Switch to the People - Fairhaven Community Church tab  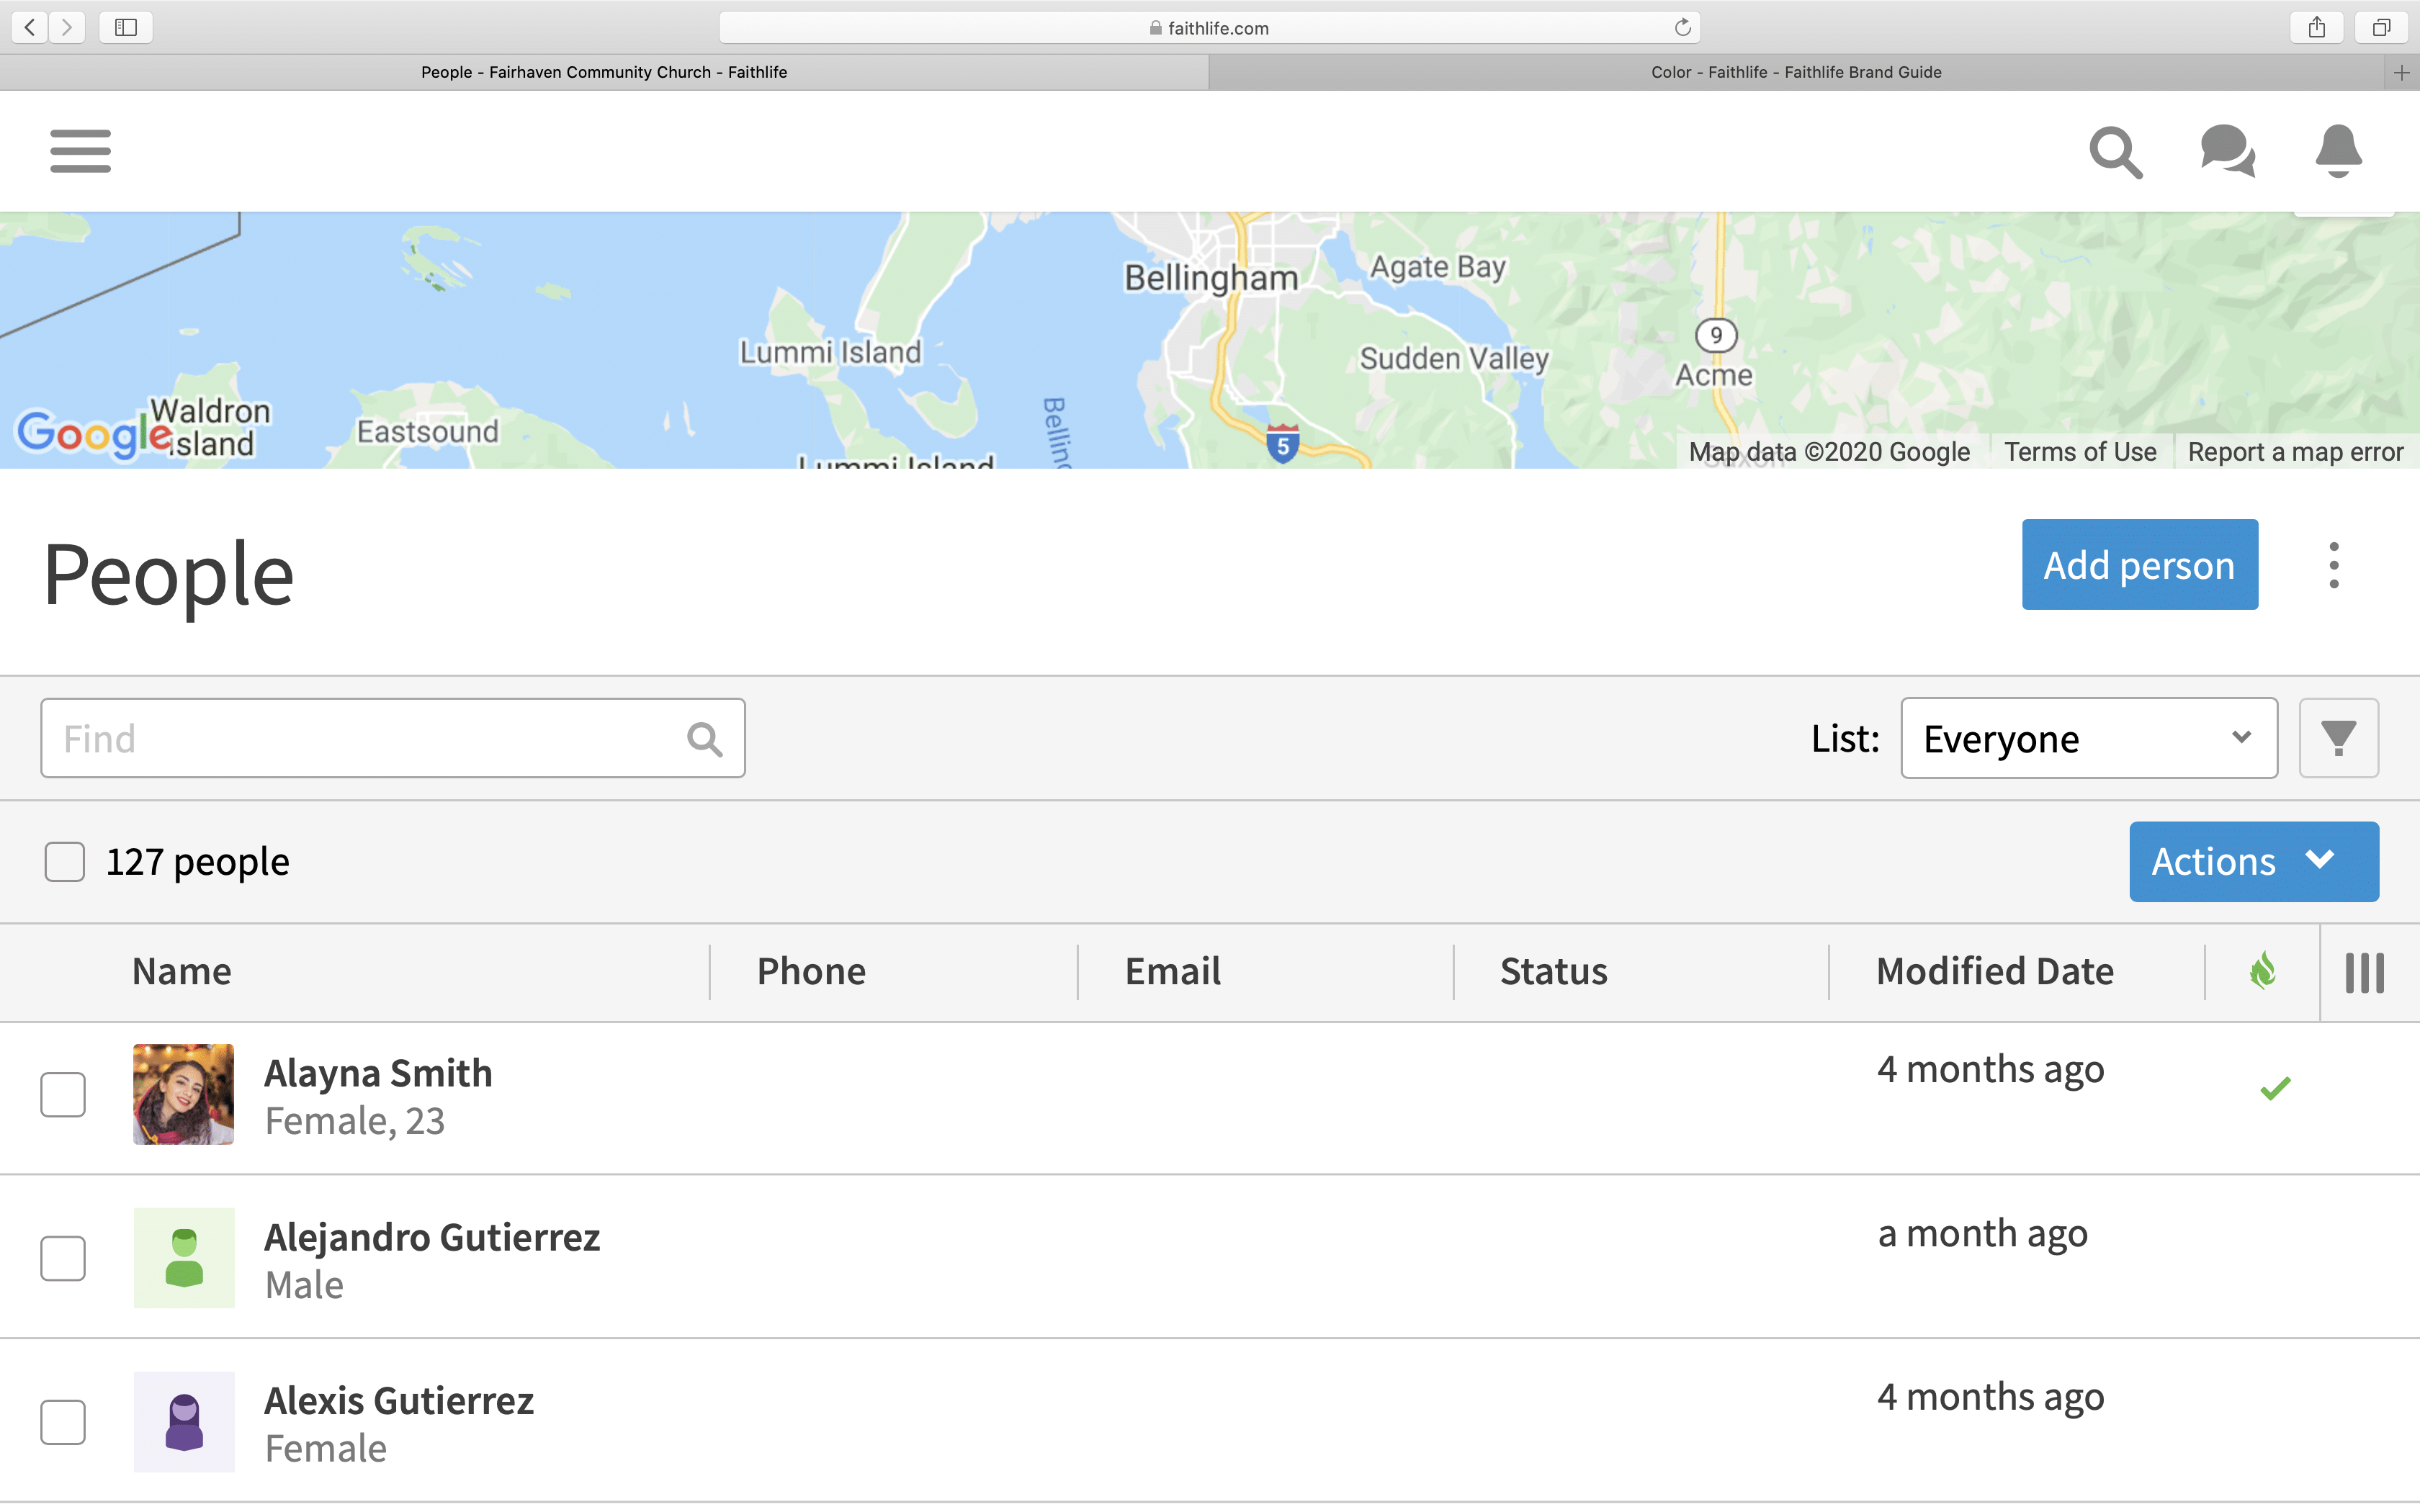pos(604,72)
